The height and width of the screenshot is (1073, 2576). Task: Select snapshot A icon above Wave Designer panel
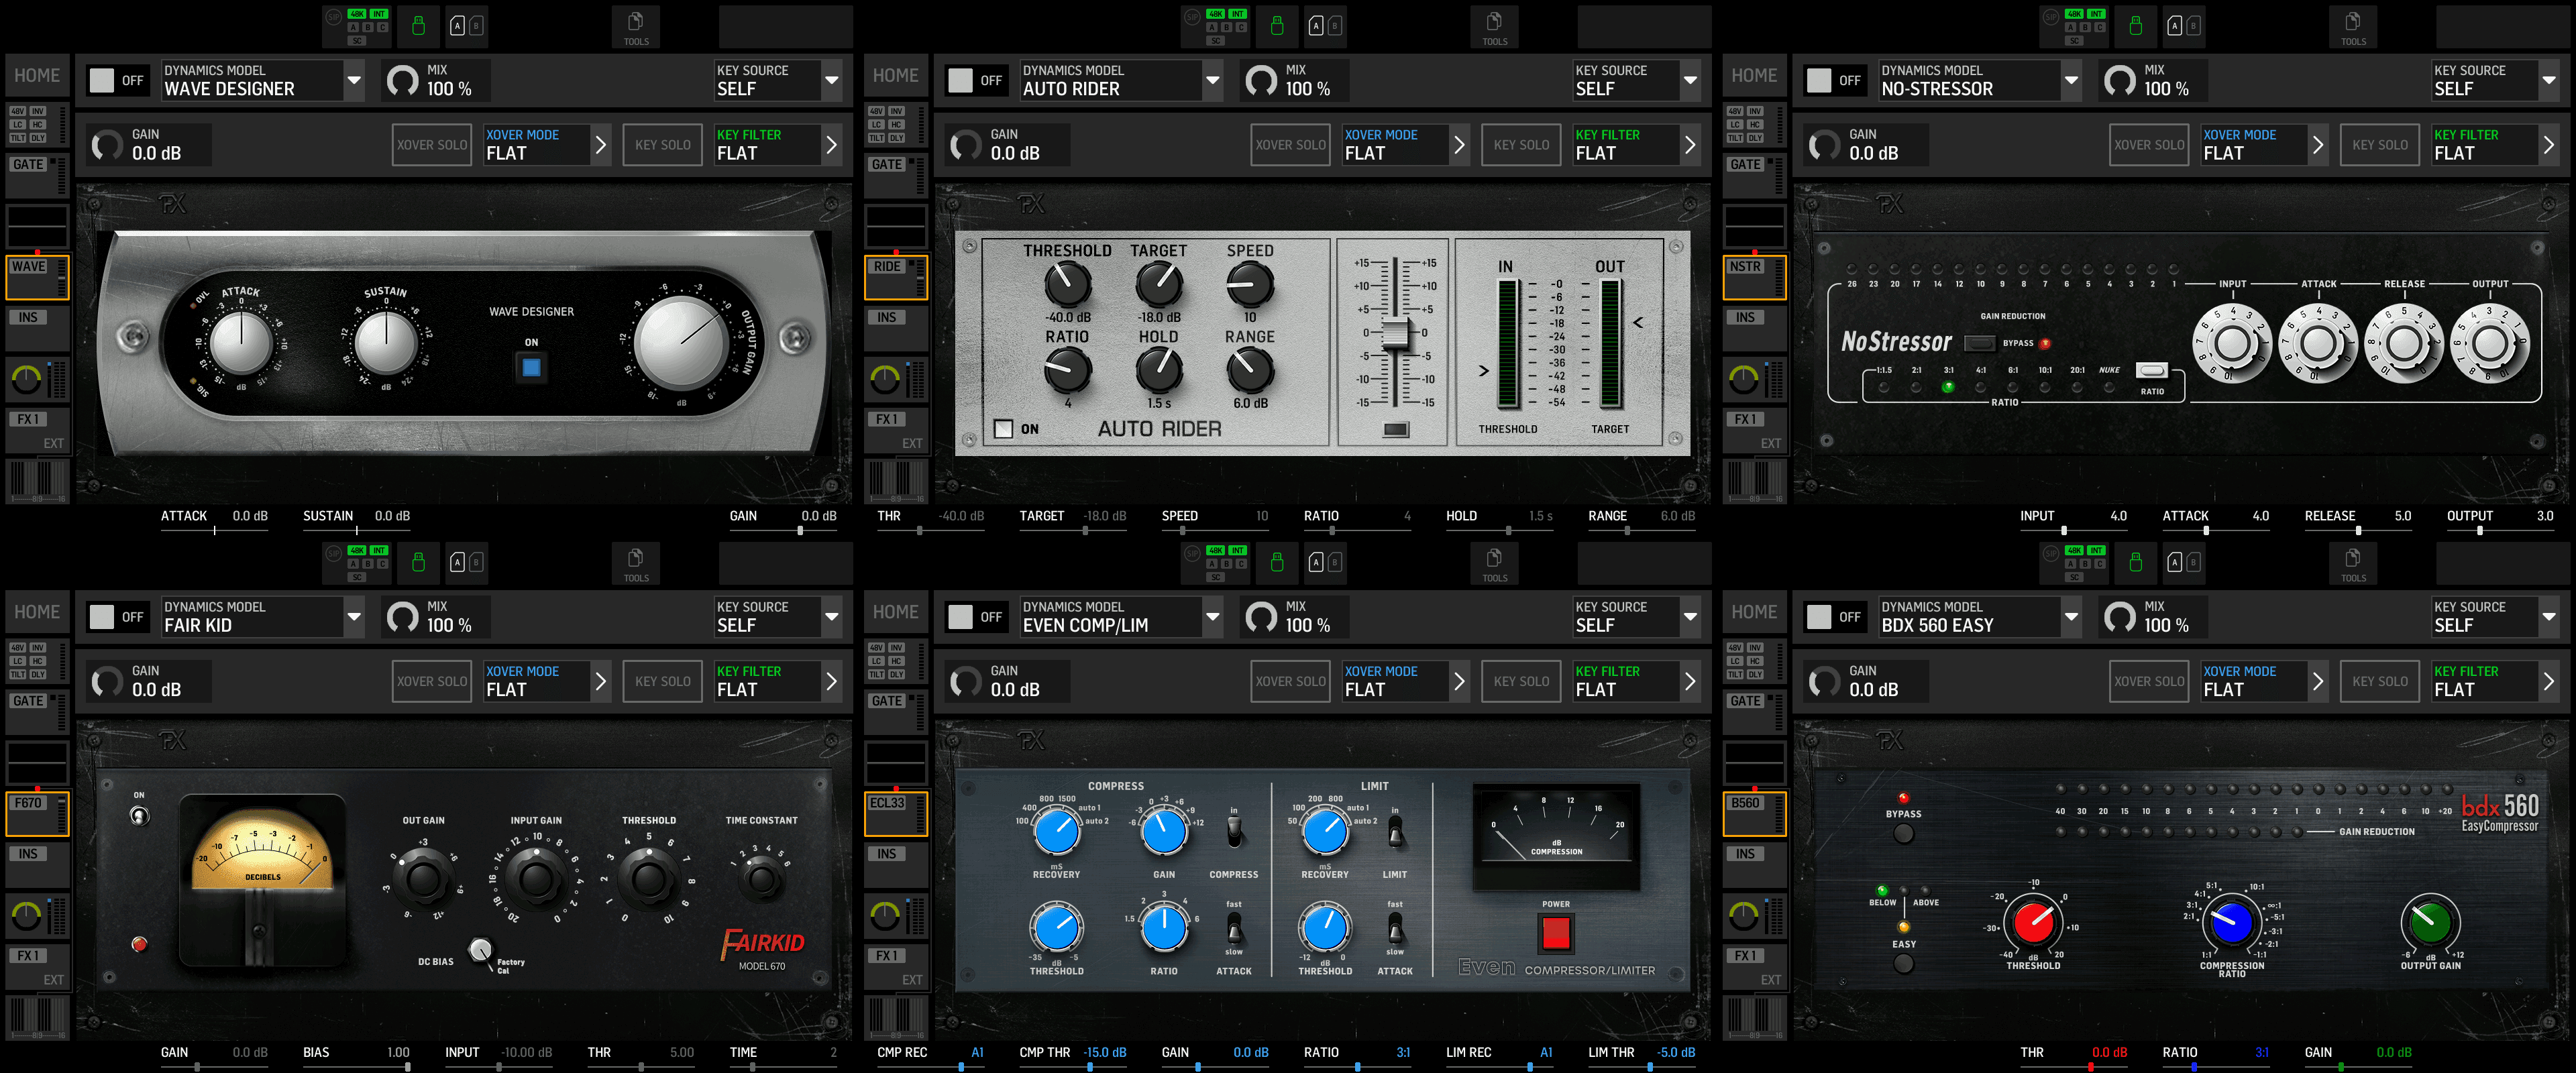(x=457, y=26)
